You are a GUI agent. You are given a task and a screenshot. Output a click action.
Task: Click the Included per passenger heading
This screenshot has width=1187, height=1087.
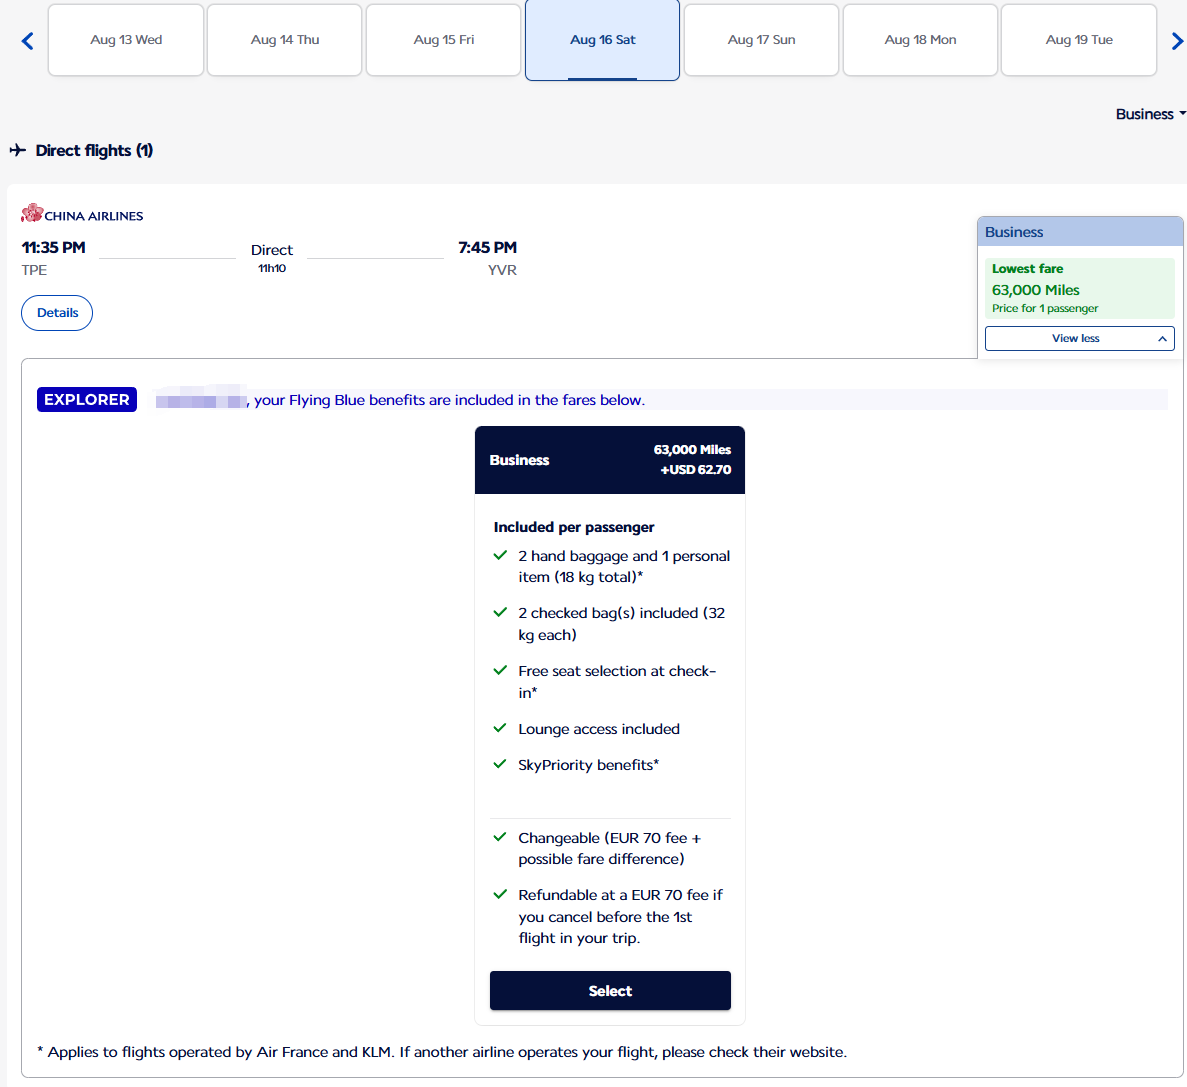coord(574,527)
